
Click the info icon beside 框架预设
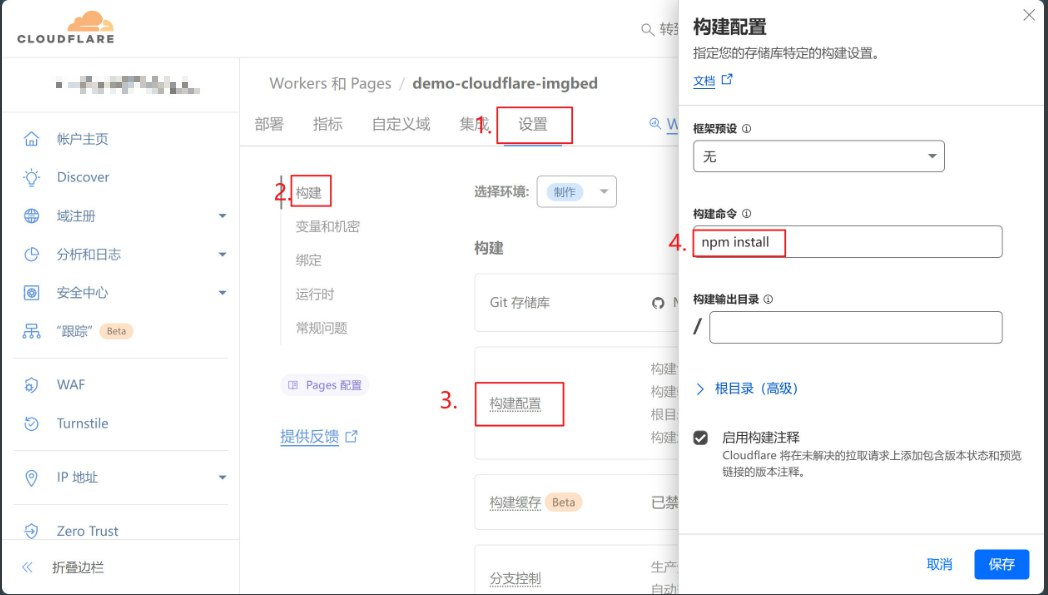[x=747, y=129]
